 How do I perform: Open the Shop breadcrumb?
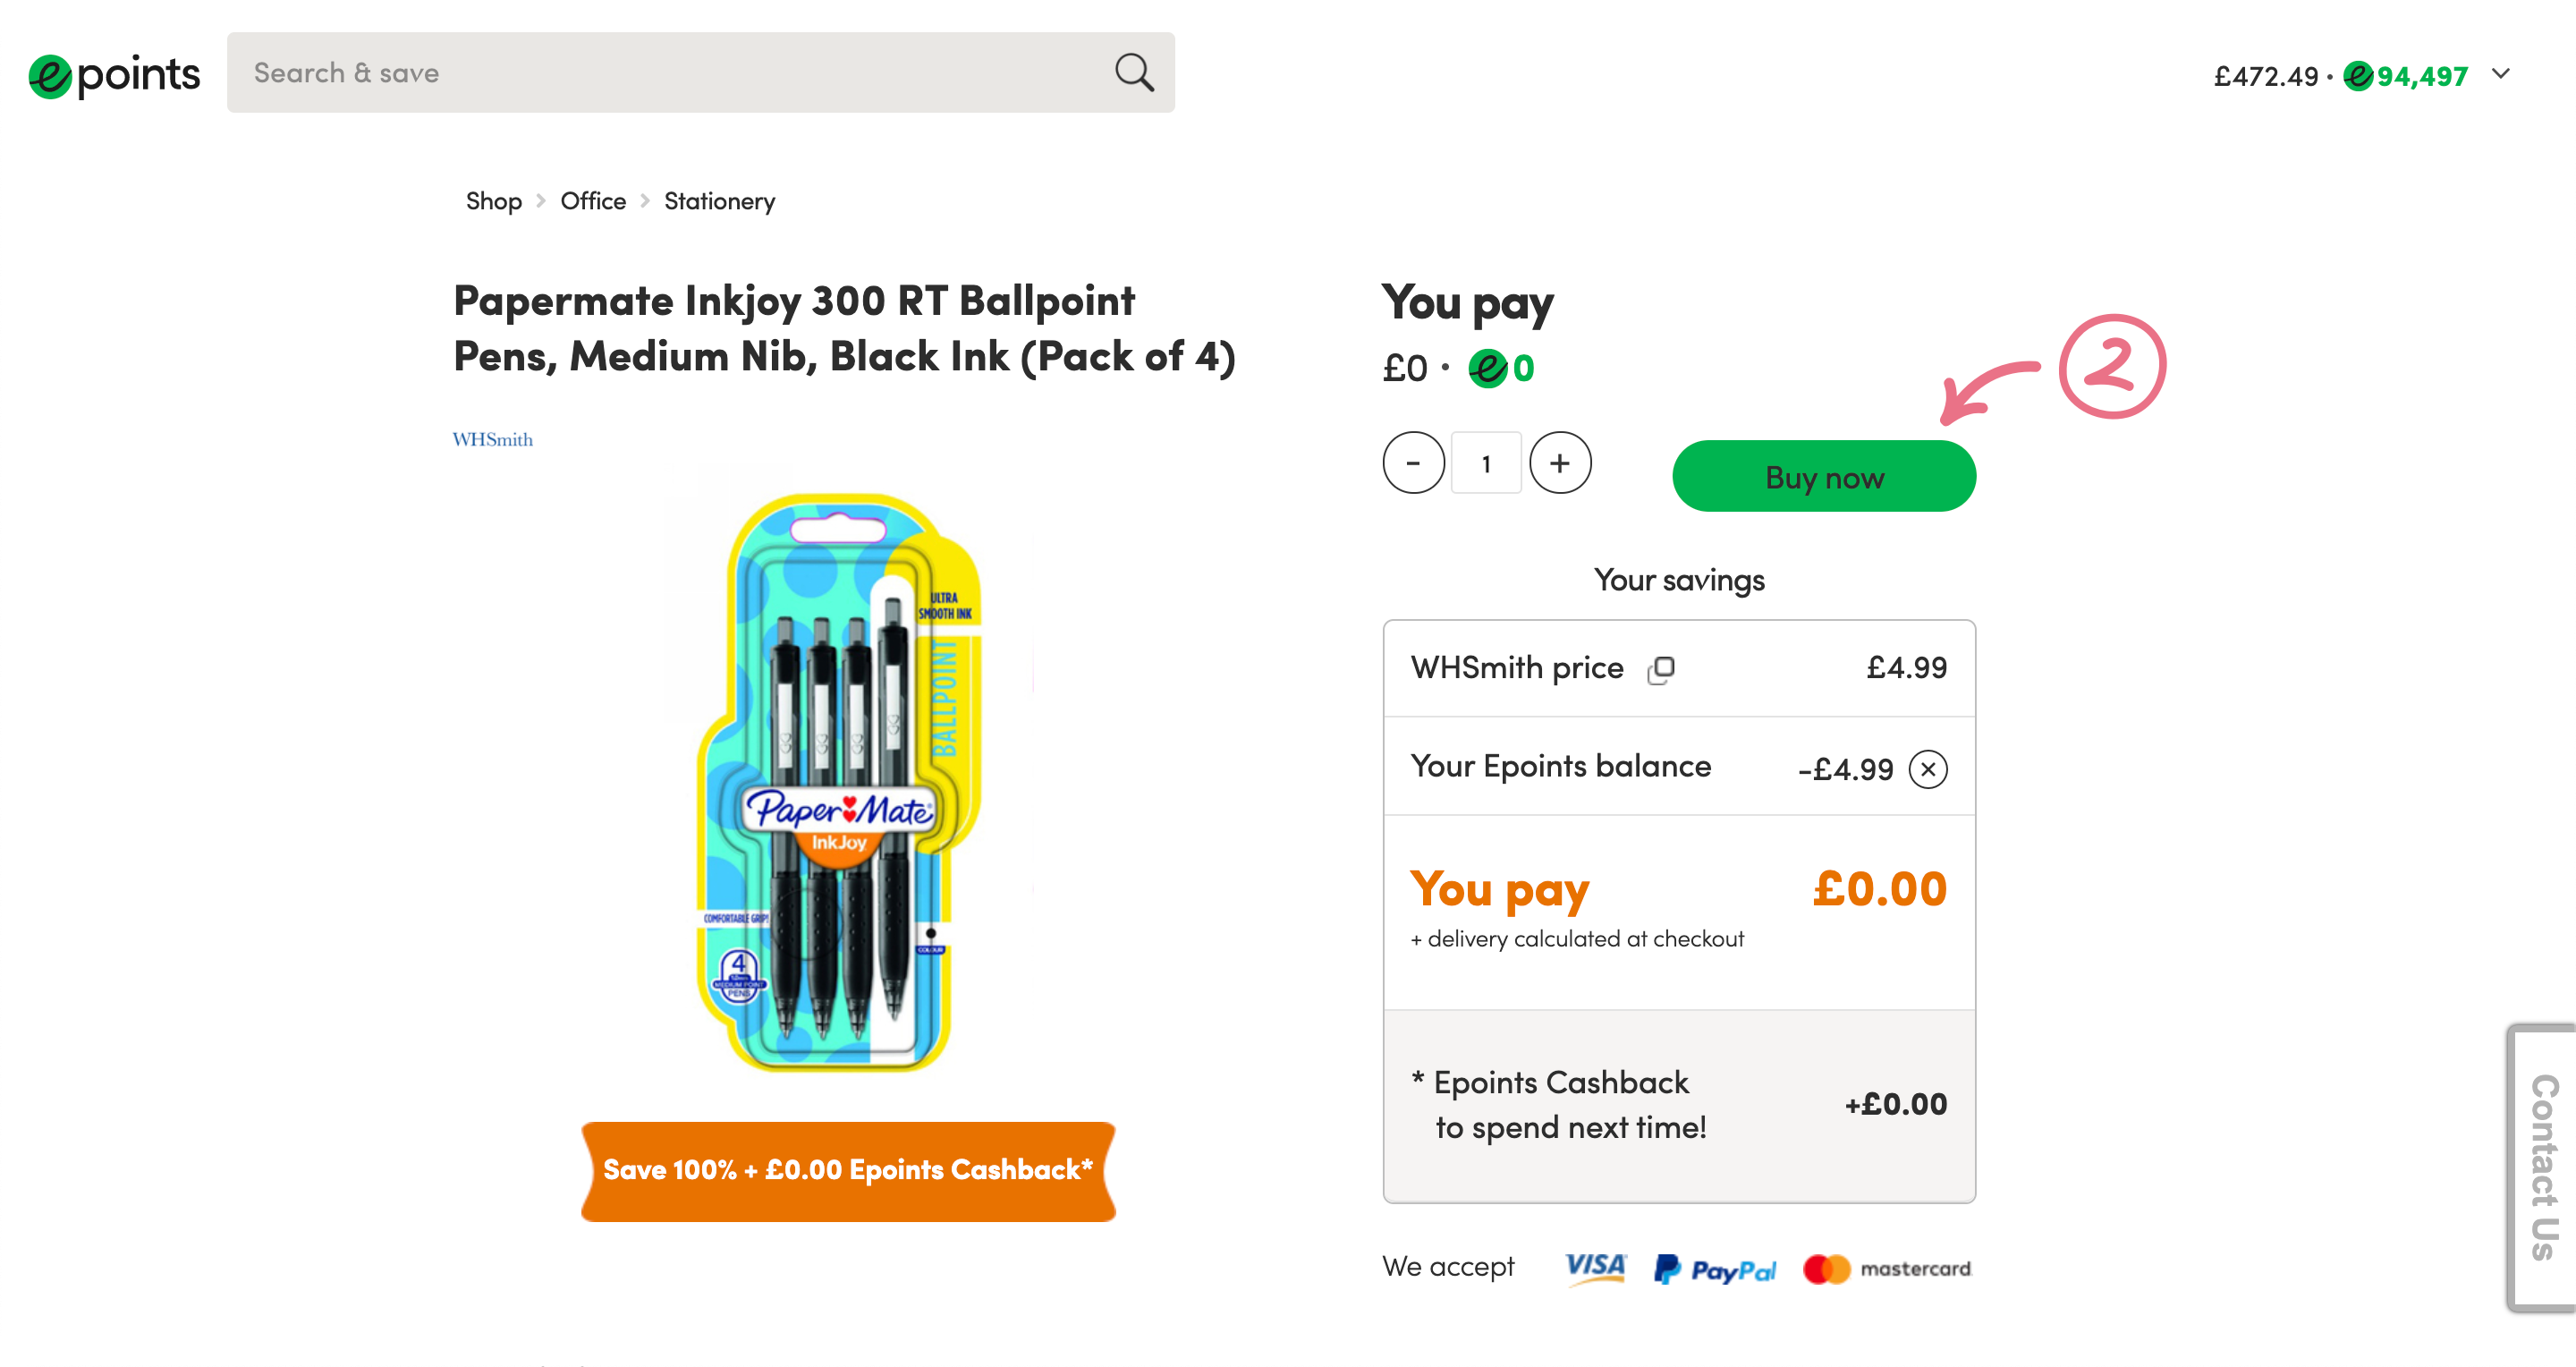493,201
